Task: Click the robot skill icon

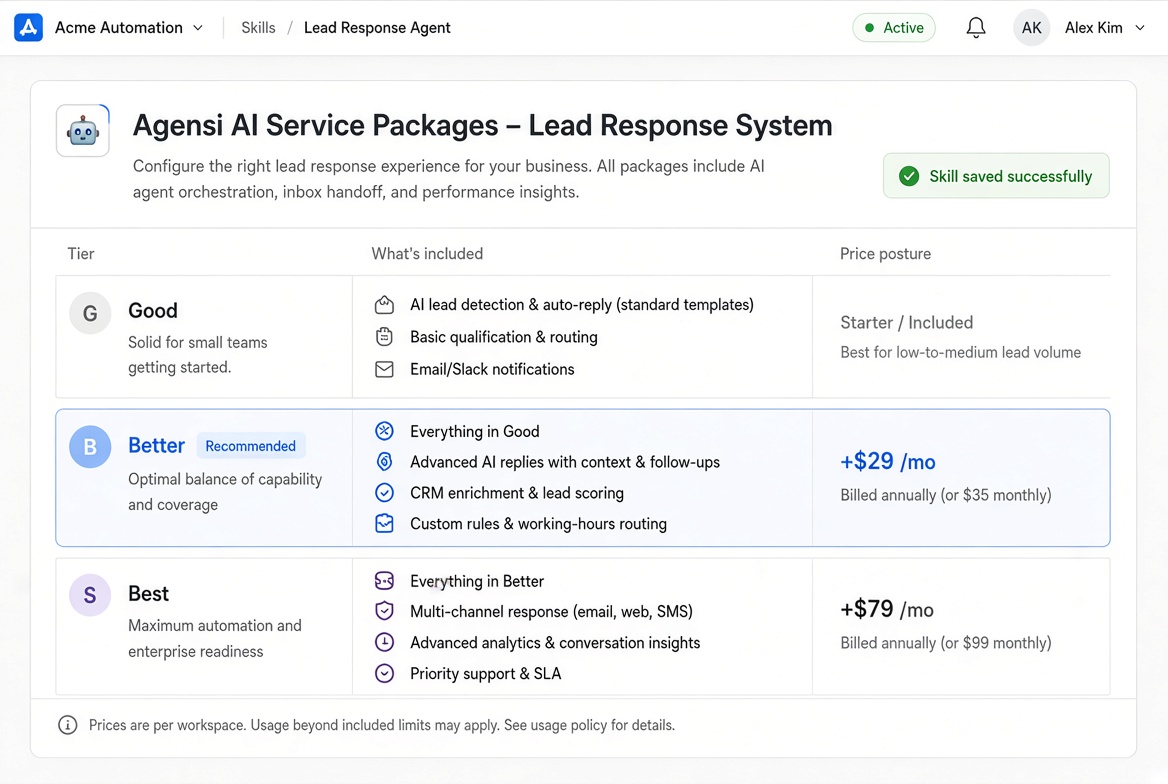Action: (x=83, y=130)
